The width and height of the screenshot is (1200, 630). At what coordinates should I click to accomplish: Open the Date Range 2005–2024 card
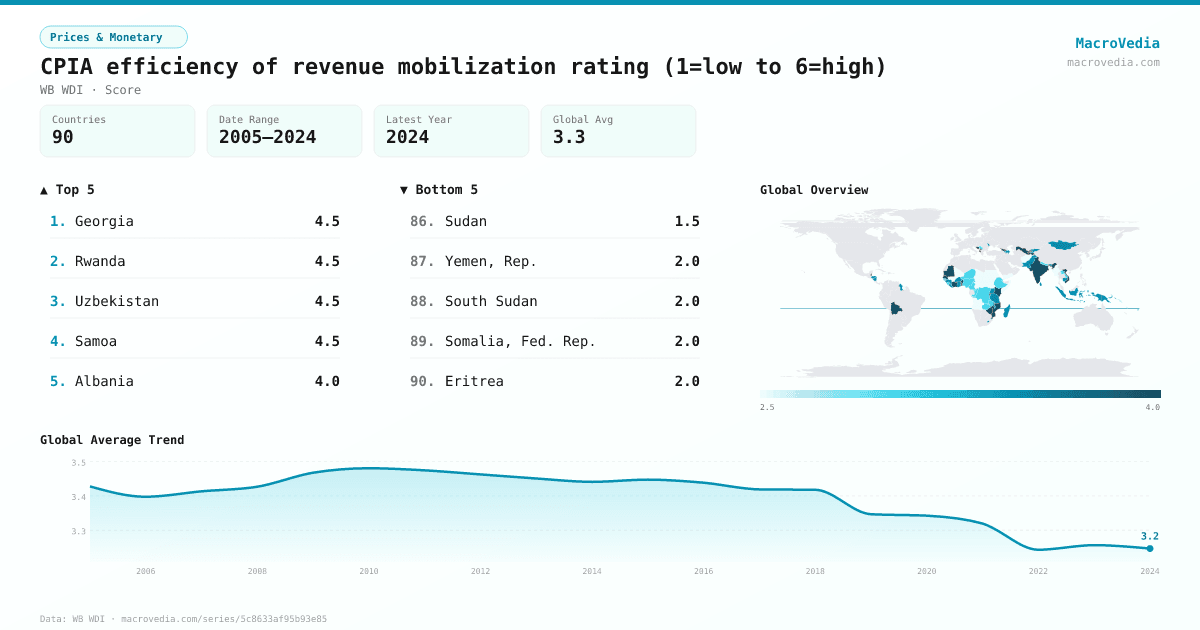click(284, 131)
